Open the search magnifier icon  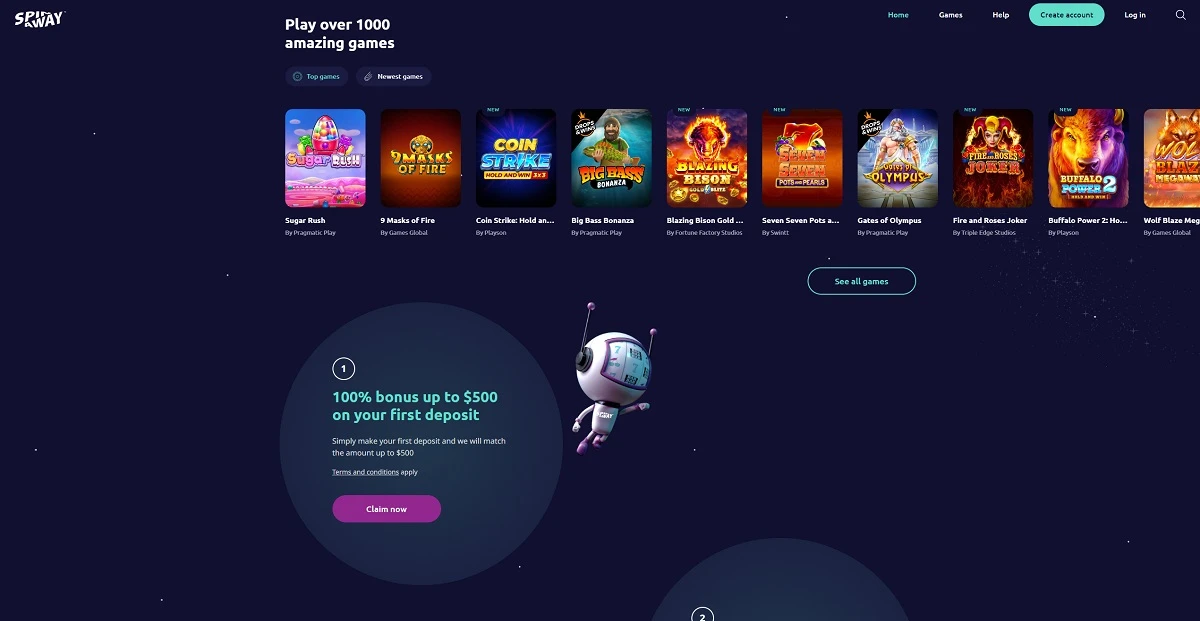1180,15
